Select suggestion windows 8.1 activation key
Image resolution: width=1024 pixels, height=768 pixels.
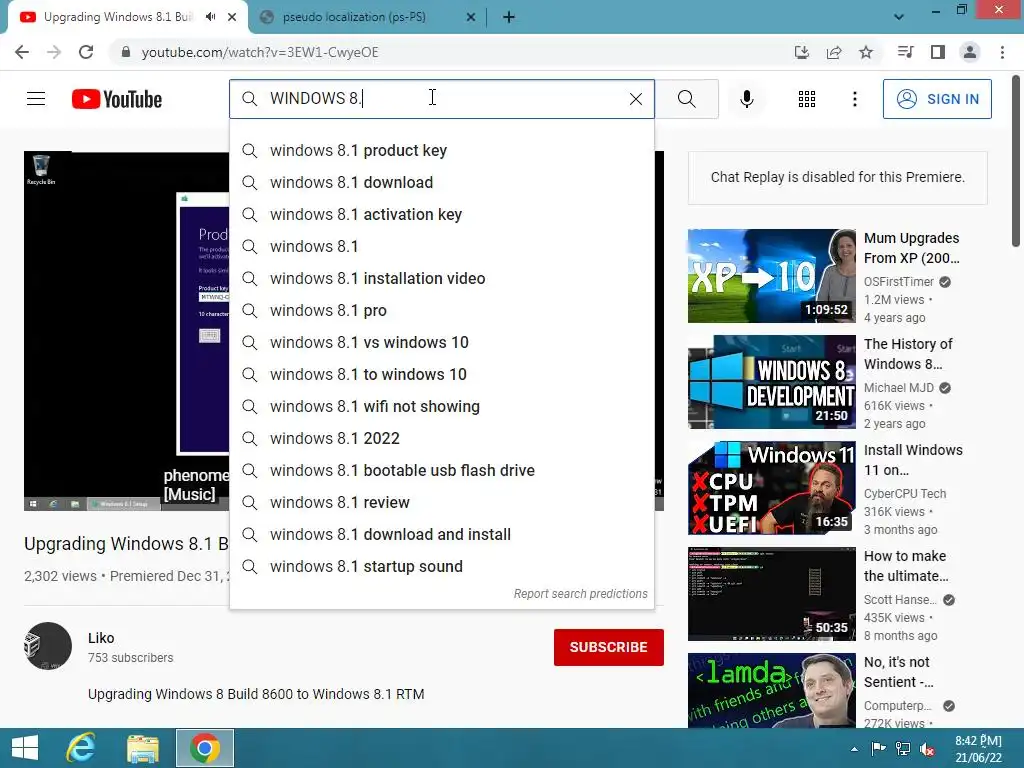tap(441, 215)
